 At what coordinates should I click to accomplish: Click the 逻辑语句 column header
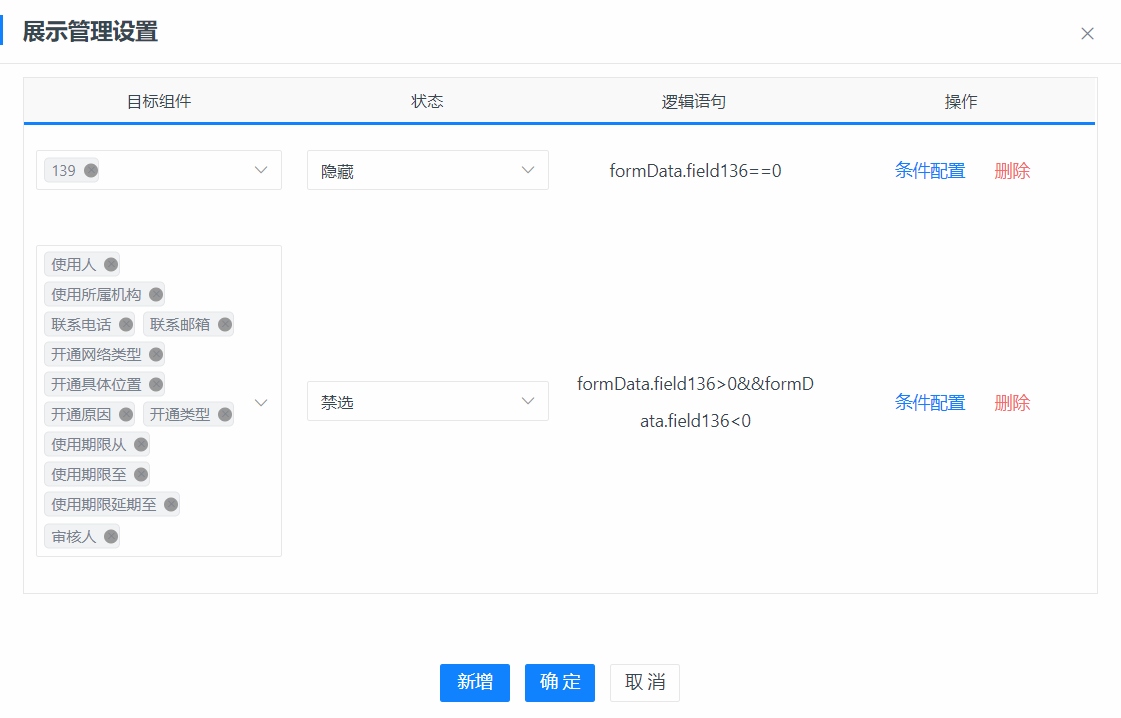(693, 102)
